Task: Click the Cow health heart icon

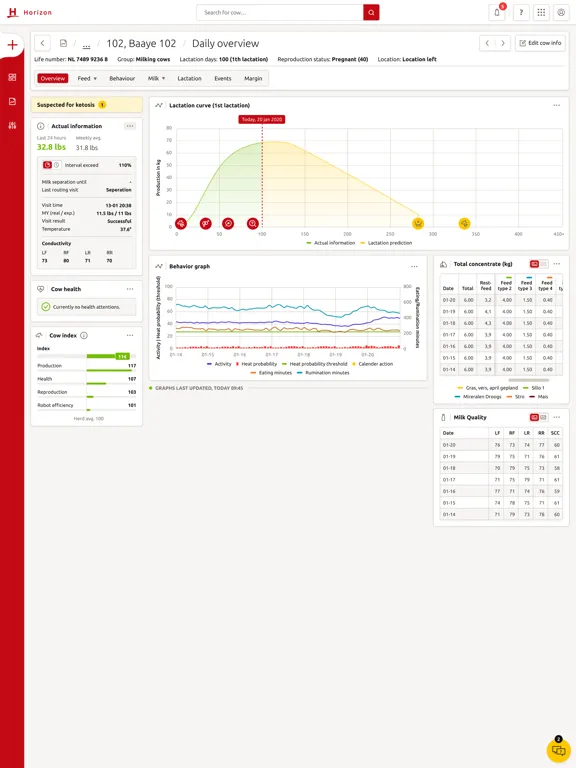Action: click(41, 289)
